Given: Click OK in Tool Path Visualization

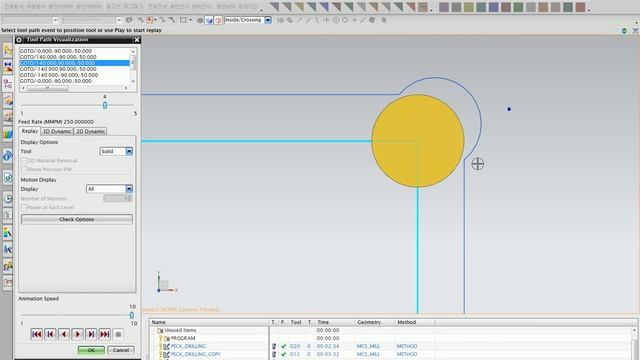Looking at the screenshot, I should (91, 350).
